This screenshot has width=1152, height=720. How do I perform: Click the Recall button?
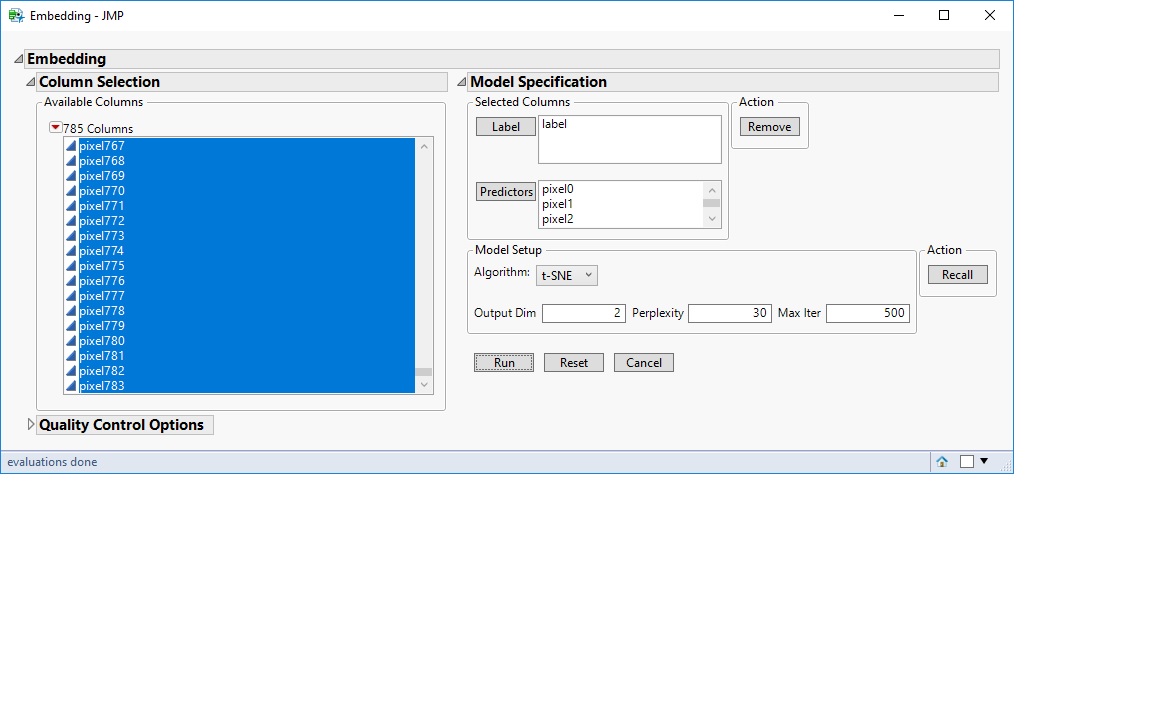(x=957, y=274)
